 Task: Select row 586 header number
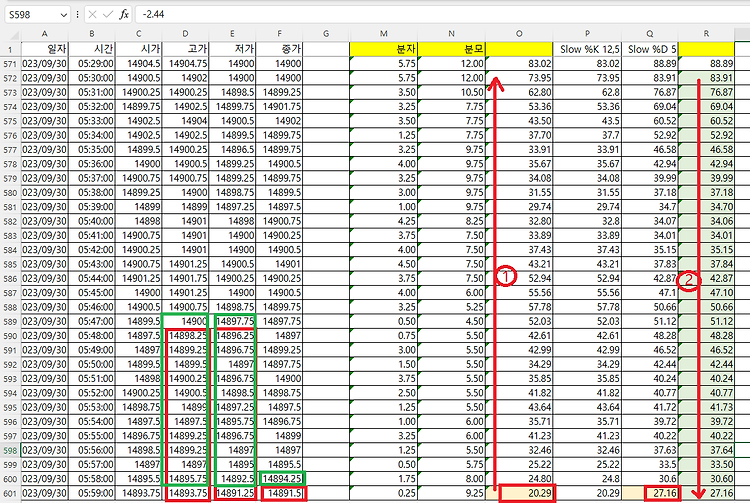pos(10,279)
